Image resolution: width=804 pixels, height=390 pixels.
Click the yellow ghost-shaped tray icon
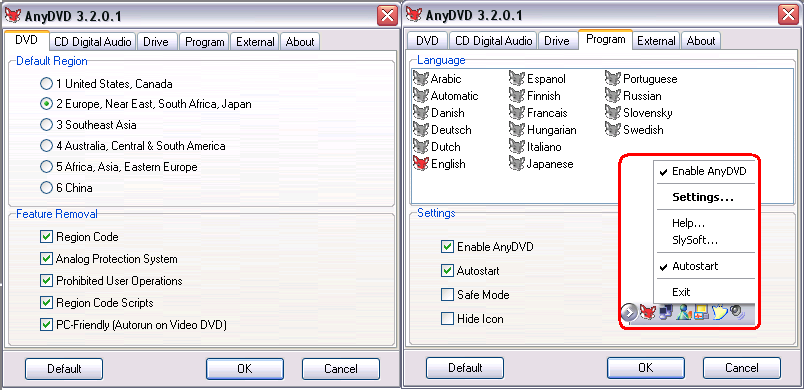(719, 312)
